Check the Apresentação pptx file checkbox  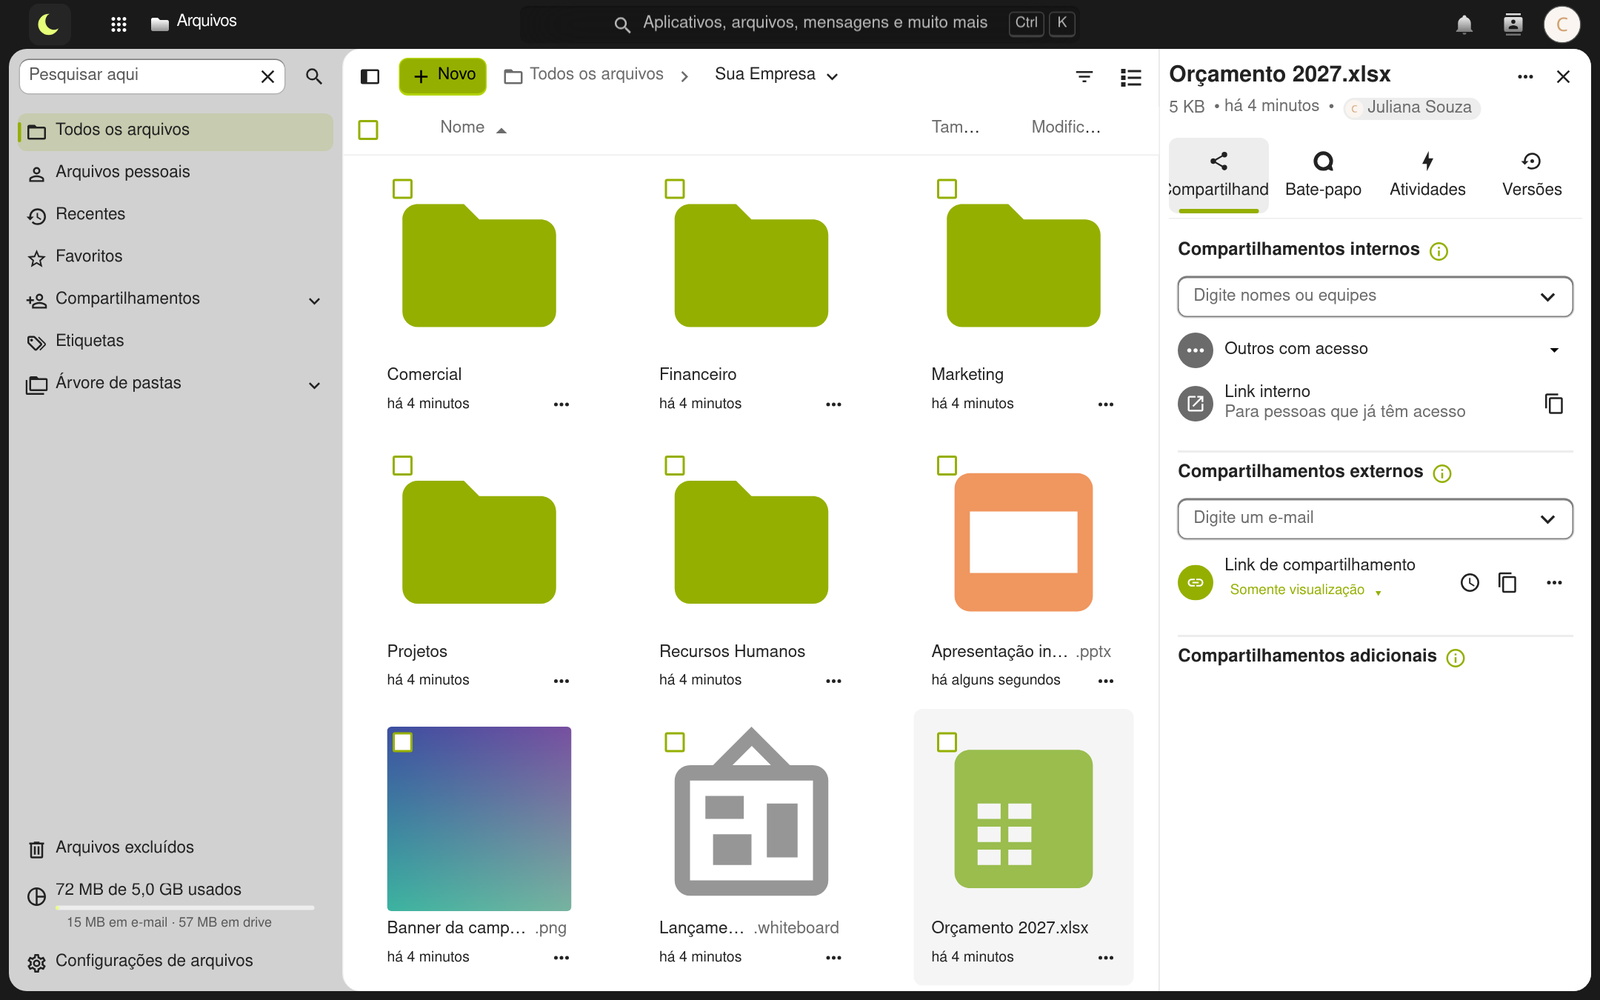pyautogui.click(x=947, y=465)
